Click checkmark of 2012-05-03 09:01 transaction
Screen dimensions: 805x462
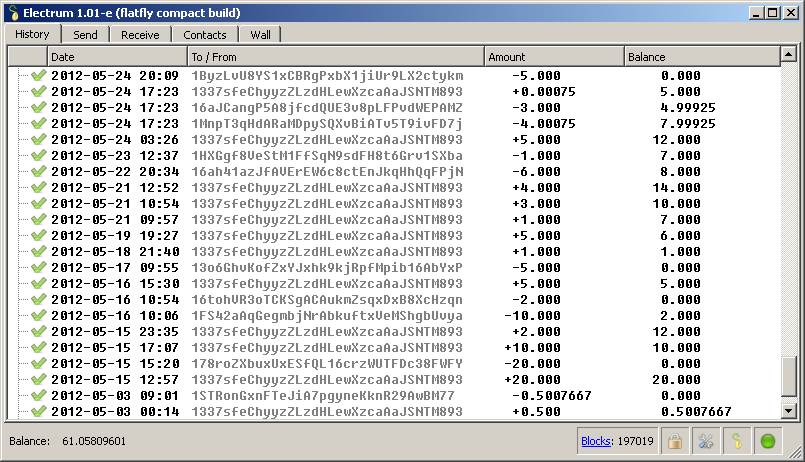click(x=39, y=396)
